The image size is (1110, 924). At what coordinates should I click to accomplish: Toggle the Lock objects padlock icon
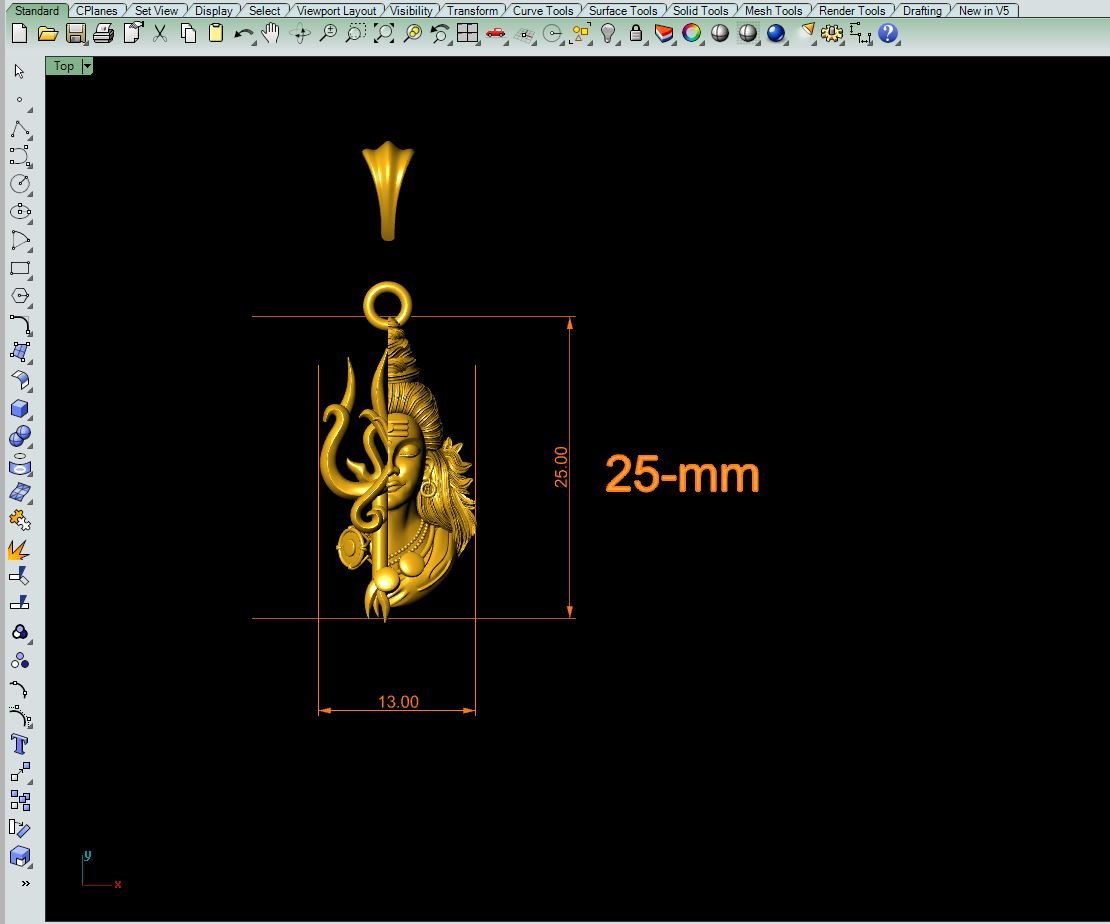[x=636, y=33]
